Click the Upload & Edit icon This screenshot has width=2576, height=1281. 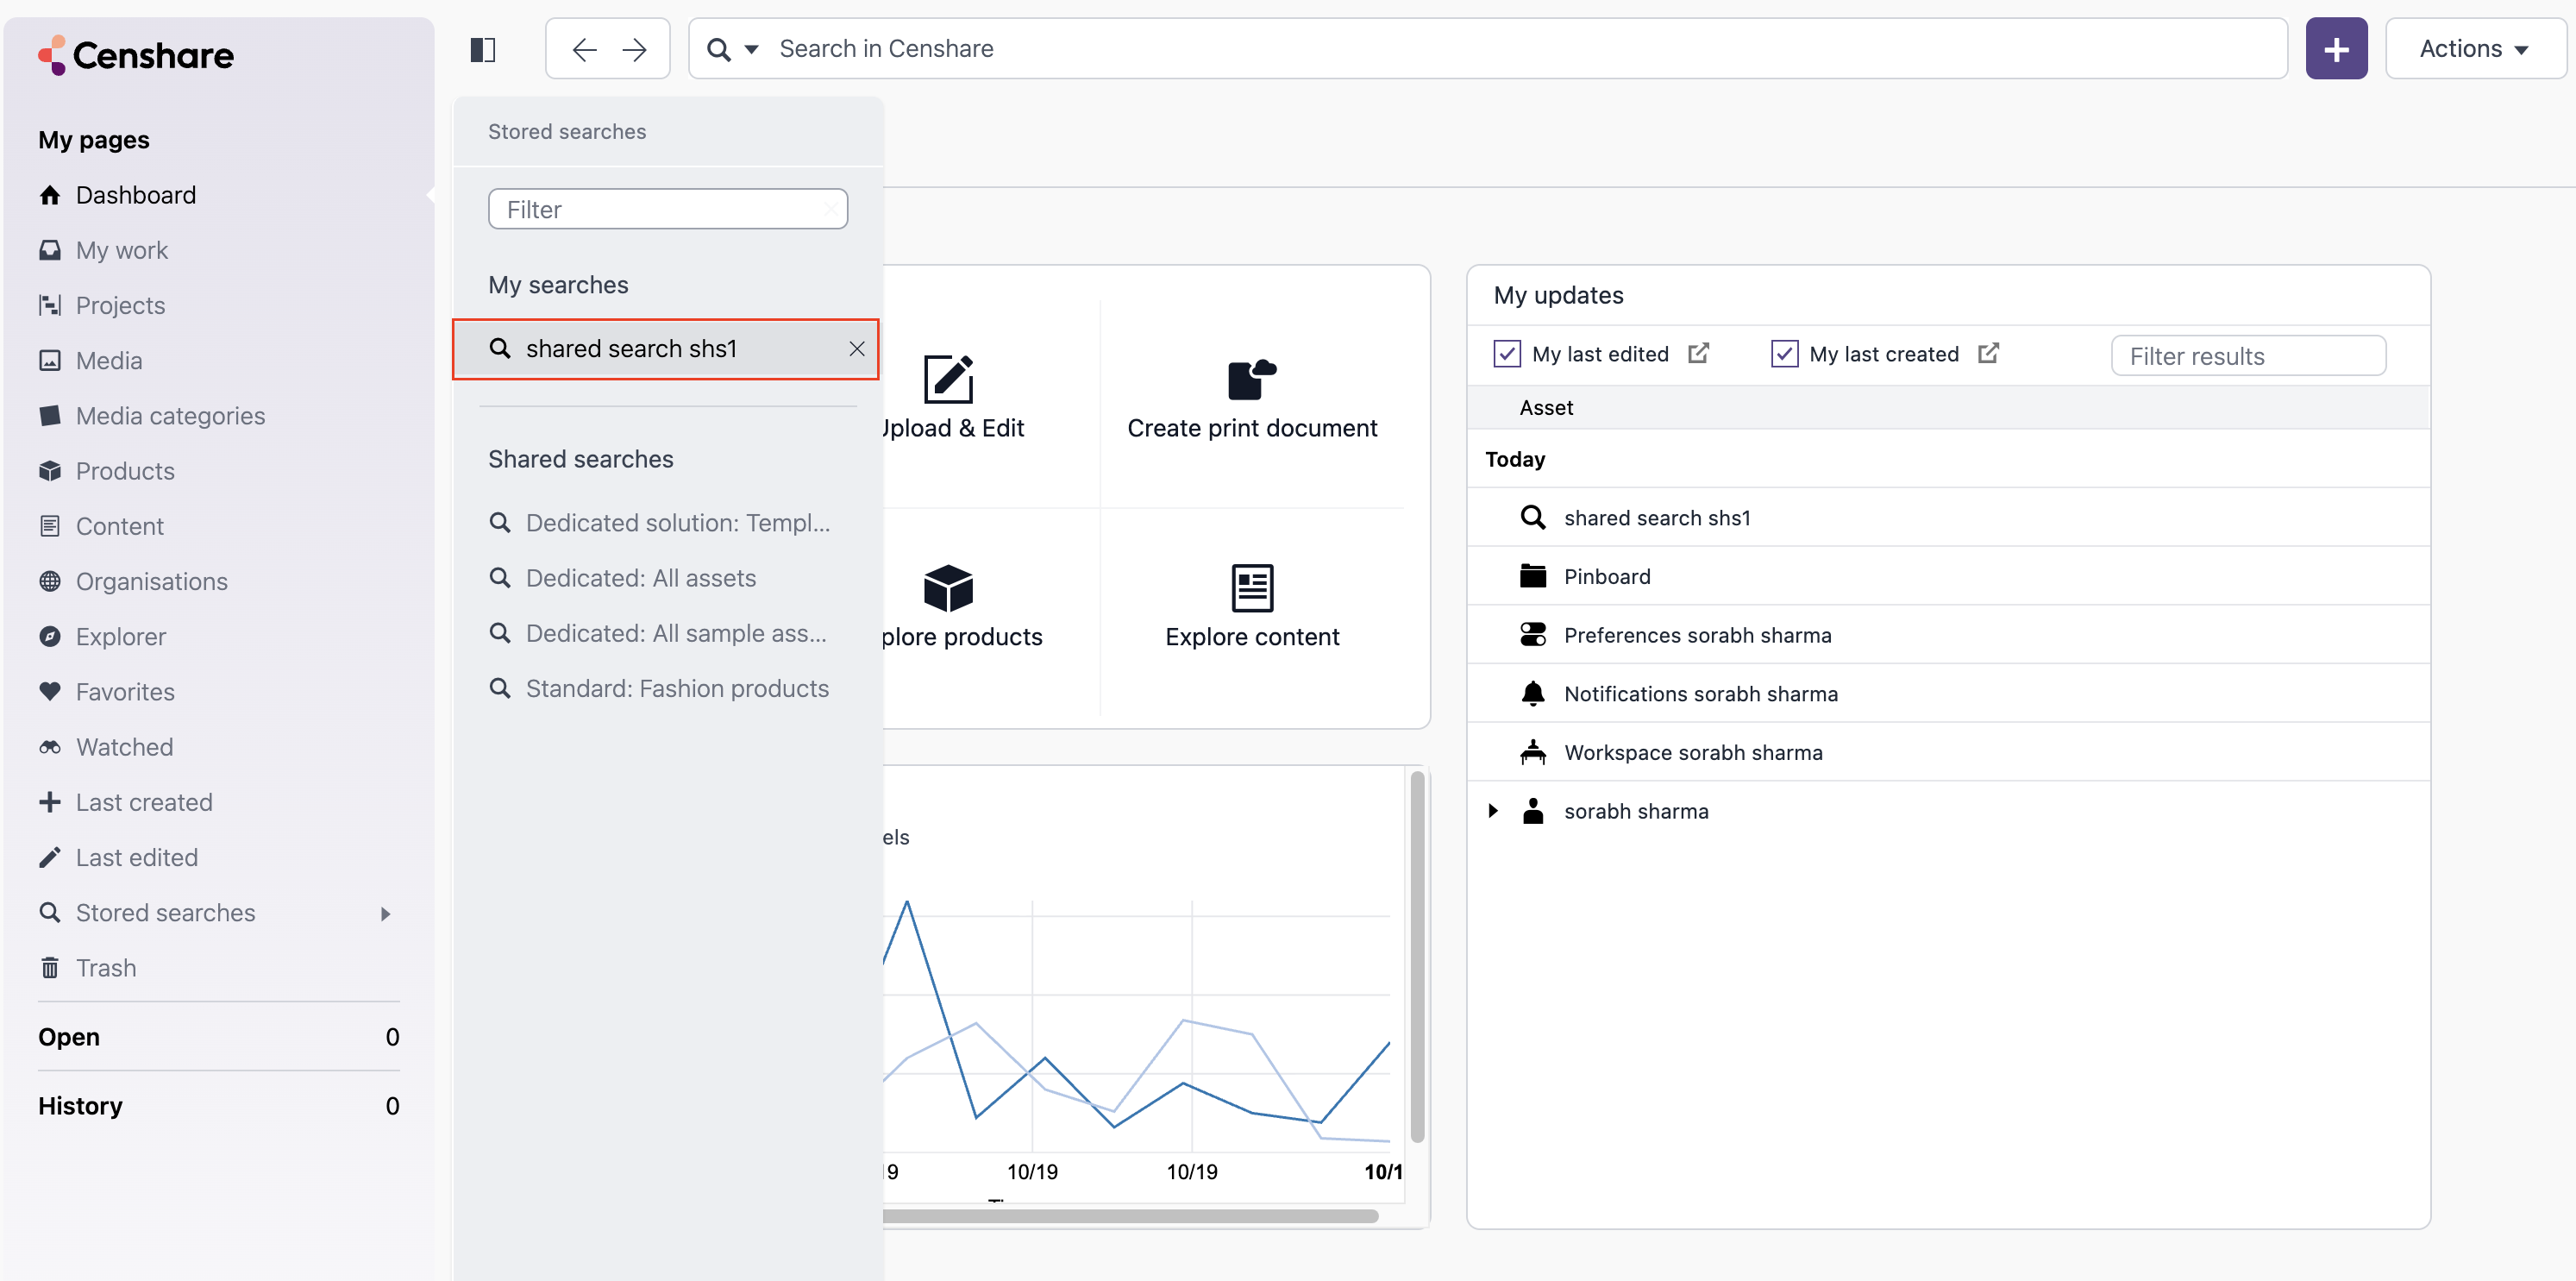coord(948,380)
